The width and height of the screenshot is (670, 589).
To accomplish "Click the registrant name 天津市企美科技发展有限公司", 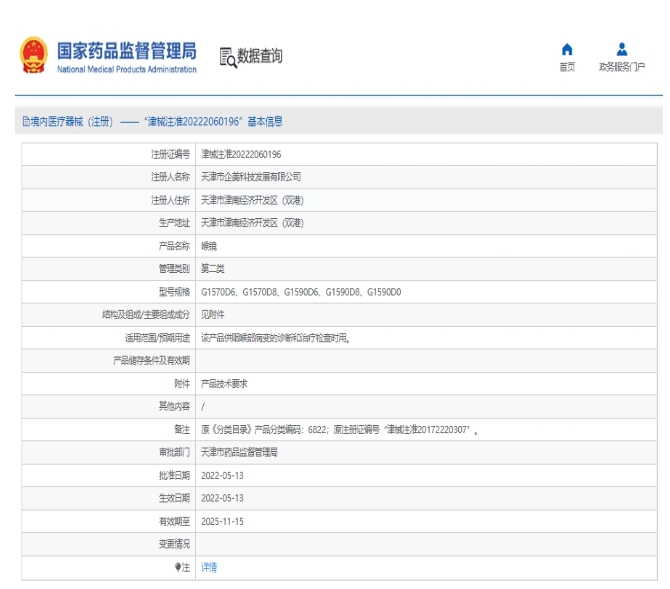I will coord(251,176).
